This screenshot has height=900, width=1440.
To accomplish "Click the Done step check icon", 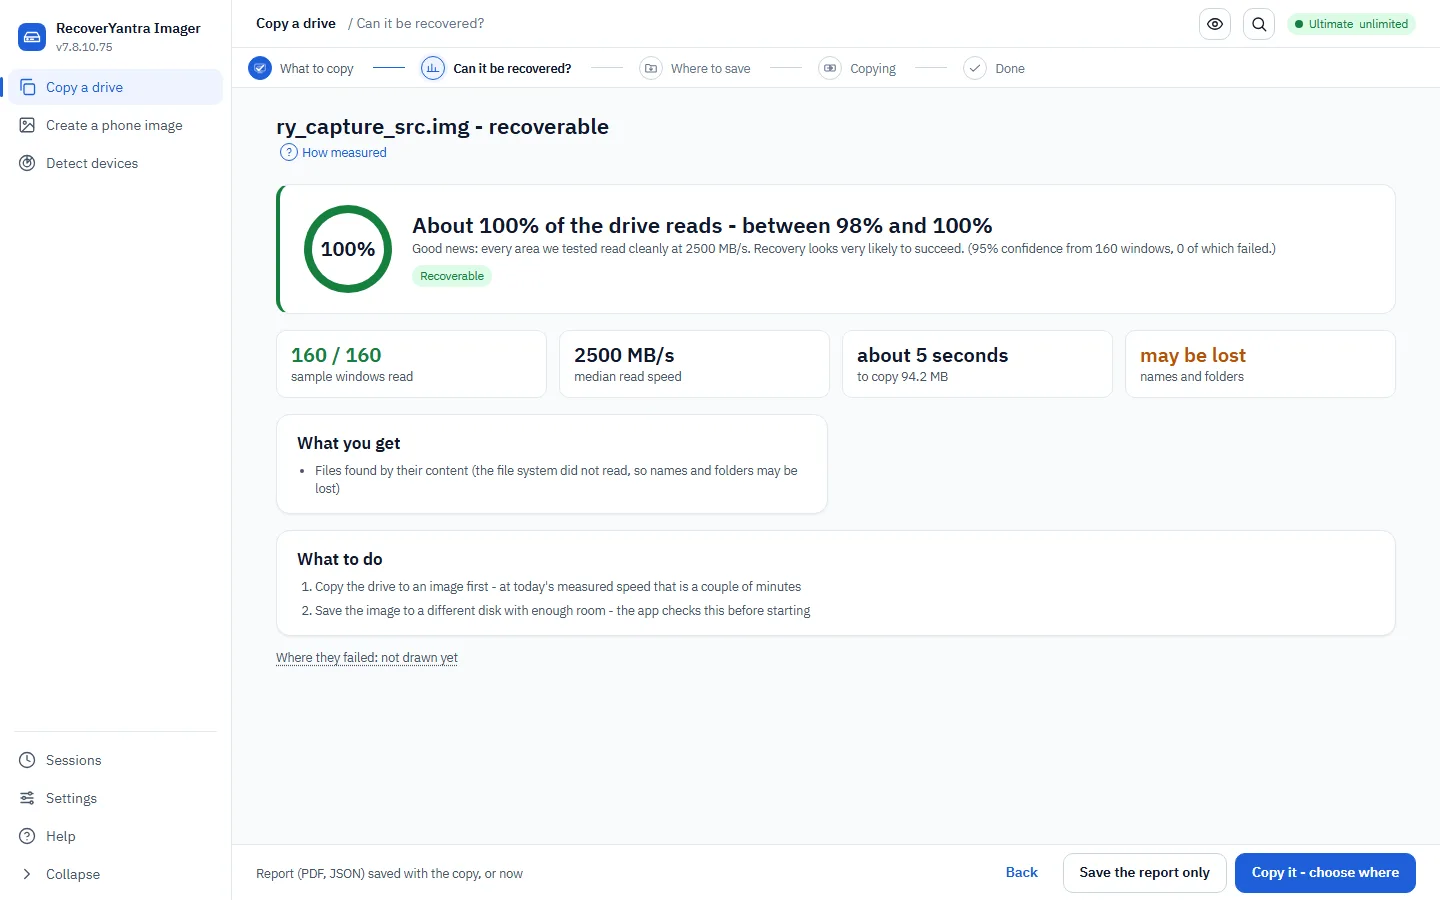I will click(x=975, y=68).
